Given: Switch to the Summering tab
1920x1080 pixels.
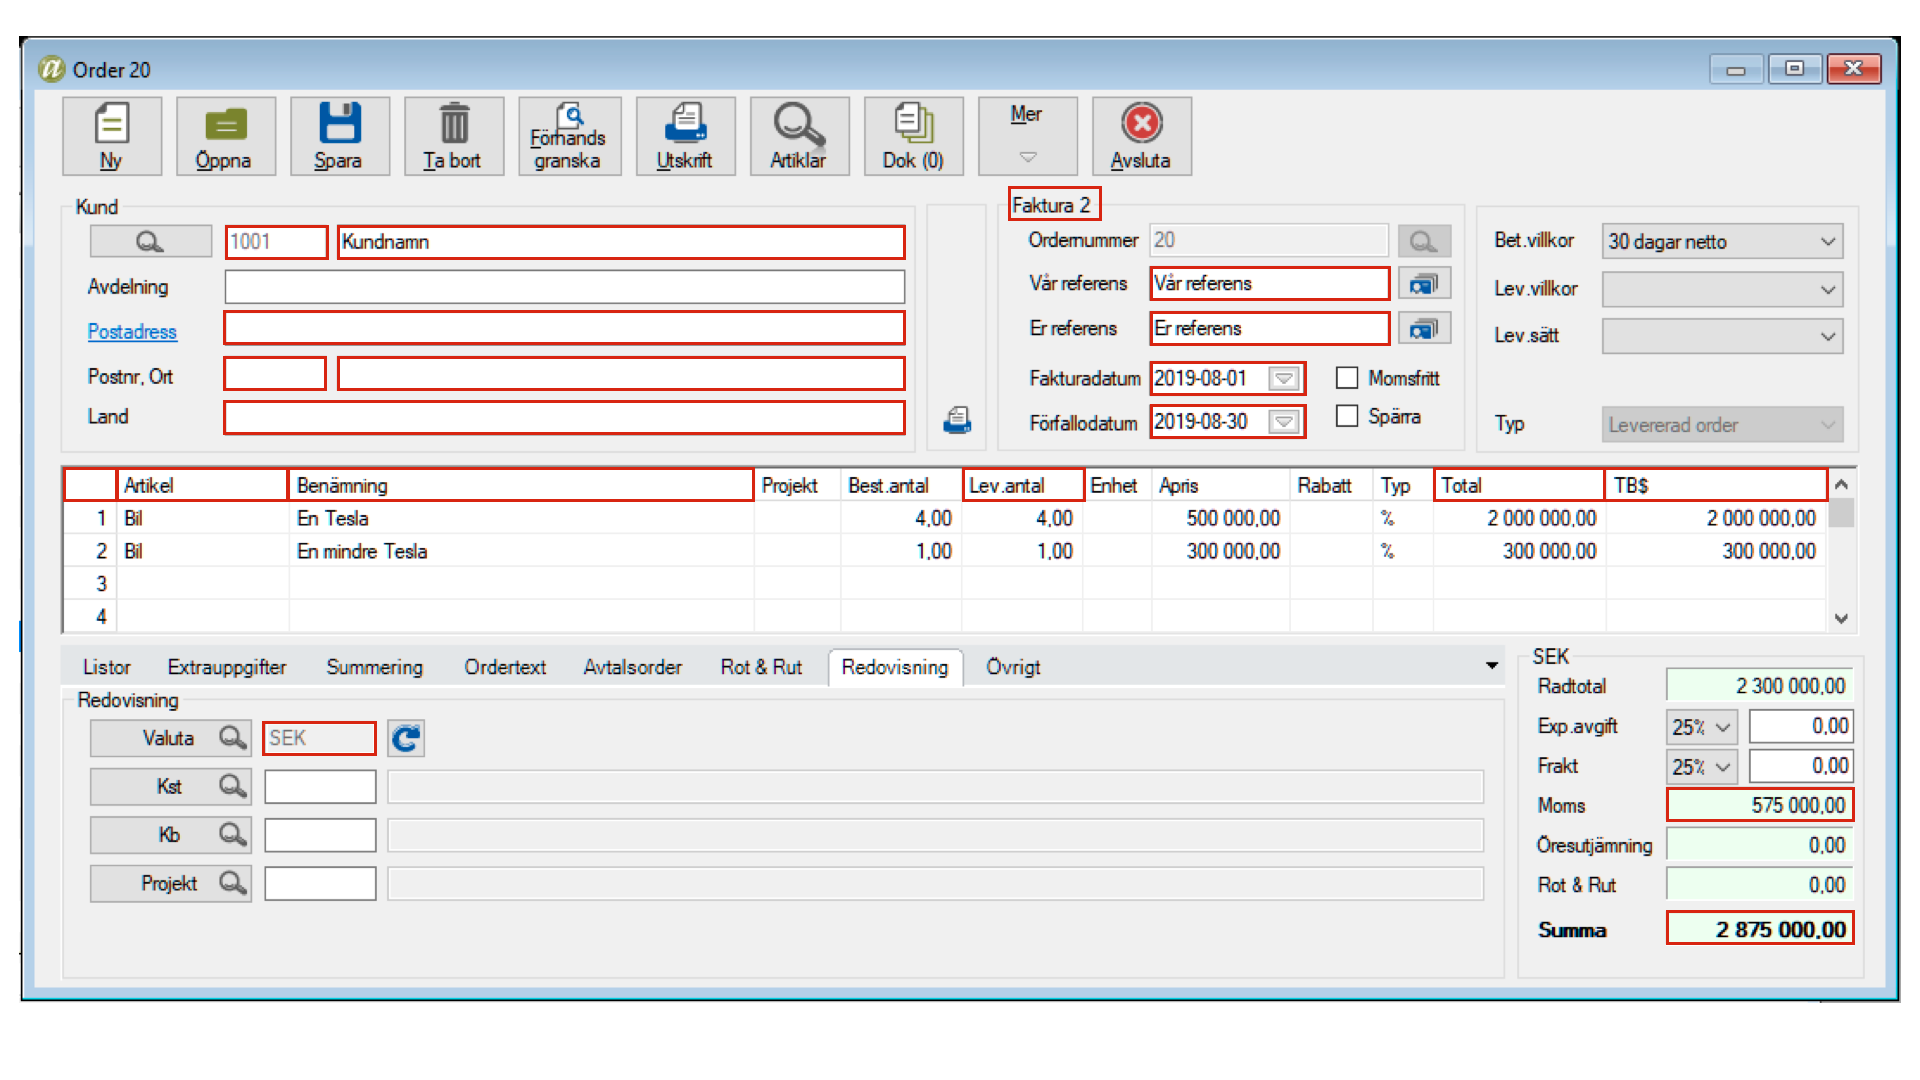Looking at the screenshot, I should (374, 667).
